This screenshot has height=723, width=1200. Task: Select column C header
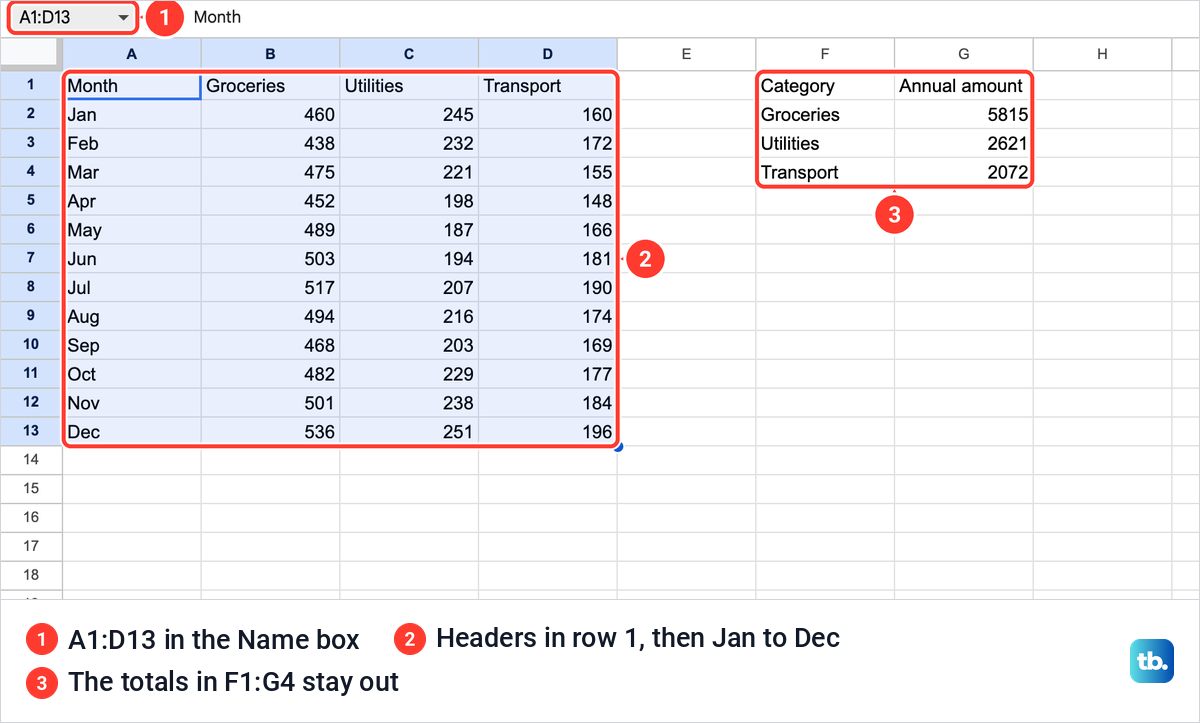[x=409, y=54]
